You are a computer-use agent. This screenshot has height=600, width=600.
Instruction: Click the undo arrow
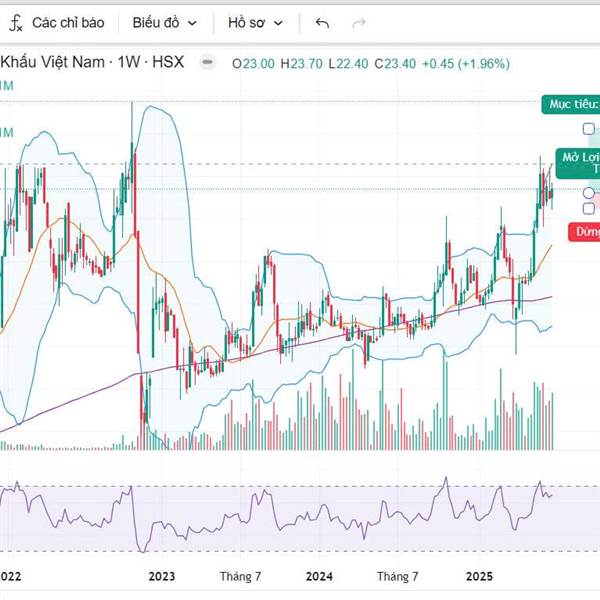tap(322, 23)
